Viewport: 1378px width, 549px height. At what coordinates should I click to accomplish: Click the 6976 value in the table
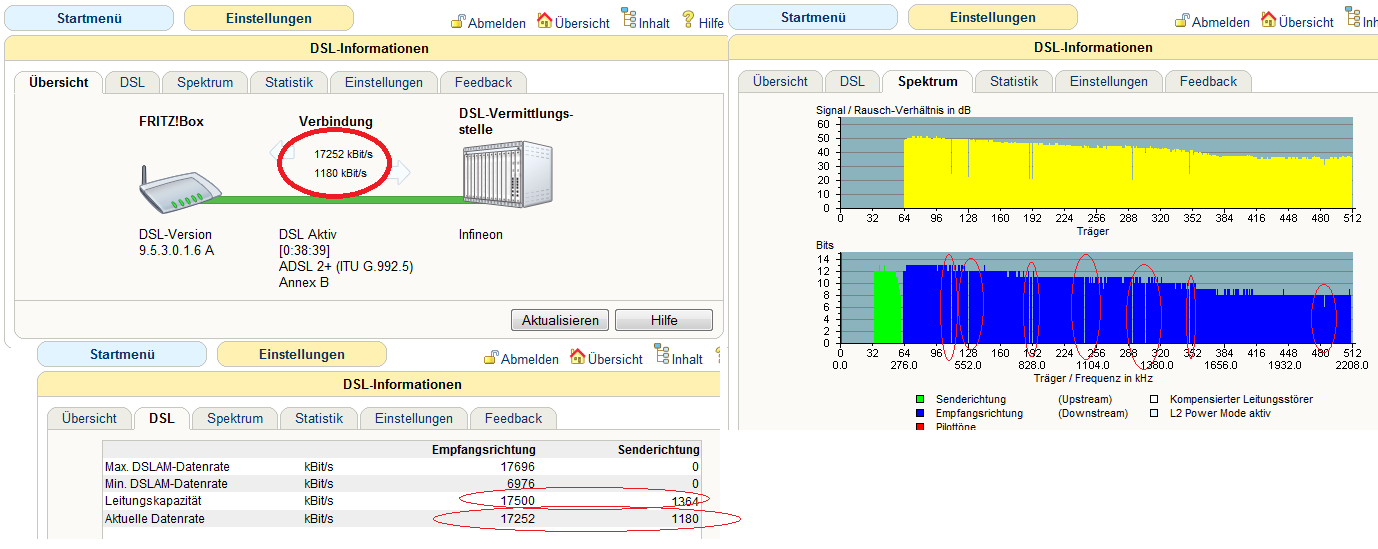(521, 484)
